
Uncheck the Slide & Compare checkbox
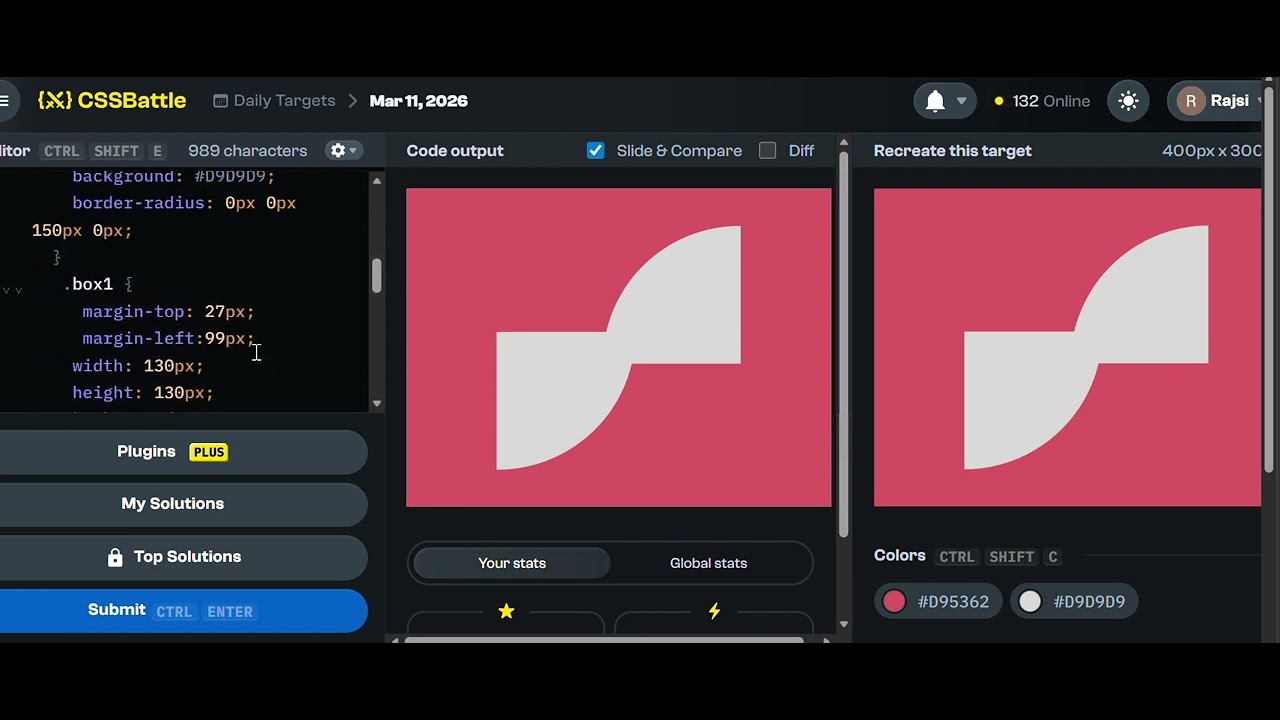pos(595,151)
